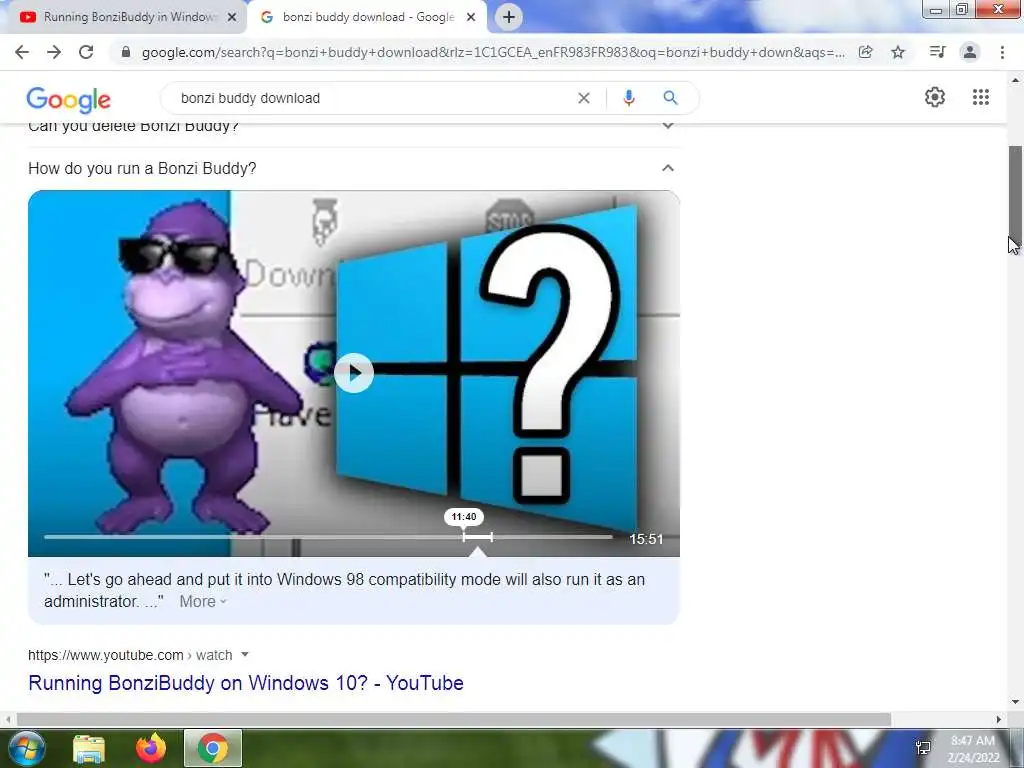
Task: Launch Firefox from the taskbar
Action: (x=151, y=748)
